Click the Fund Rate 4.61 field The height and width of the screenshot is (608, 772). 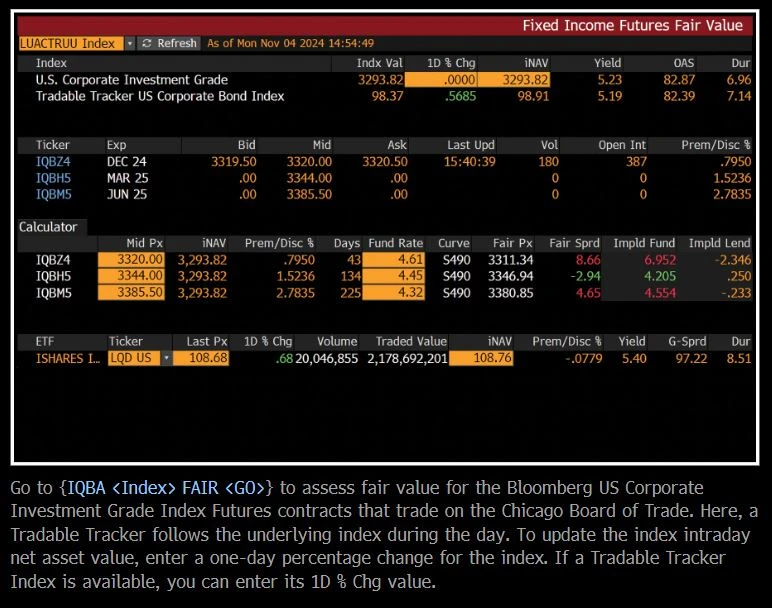click(x=394, y=260)
